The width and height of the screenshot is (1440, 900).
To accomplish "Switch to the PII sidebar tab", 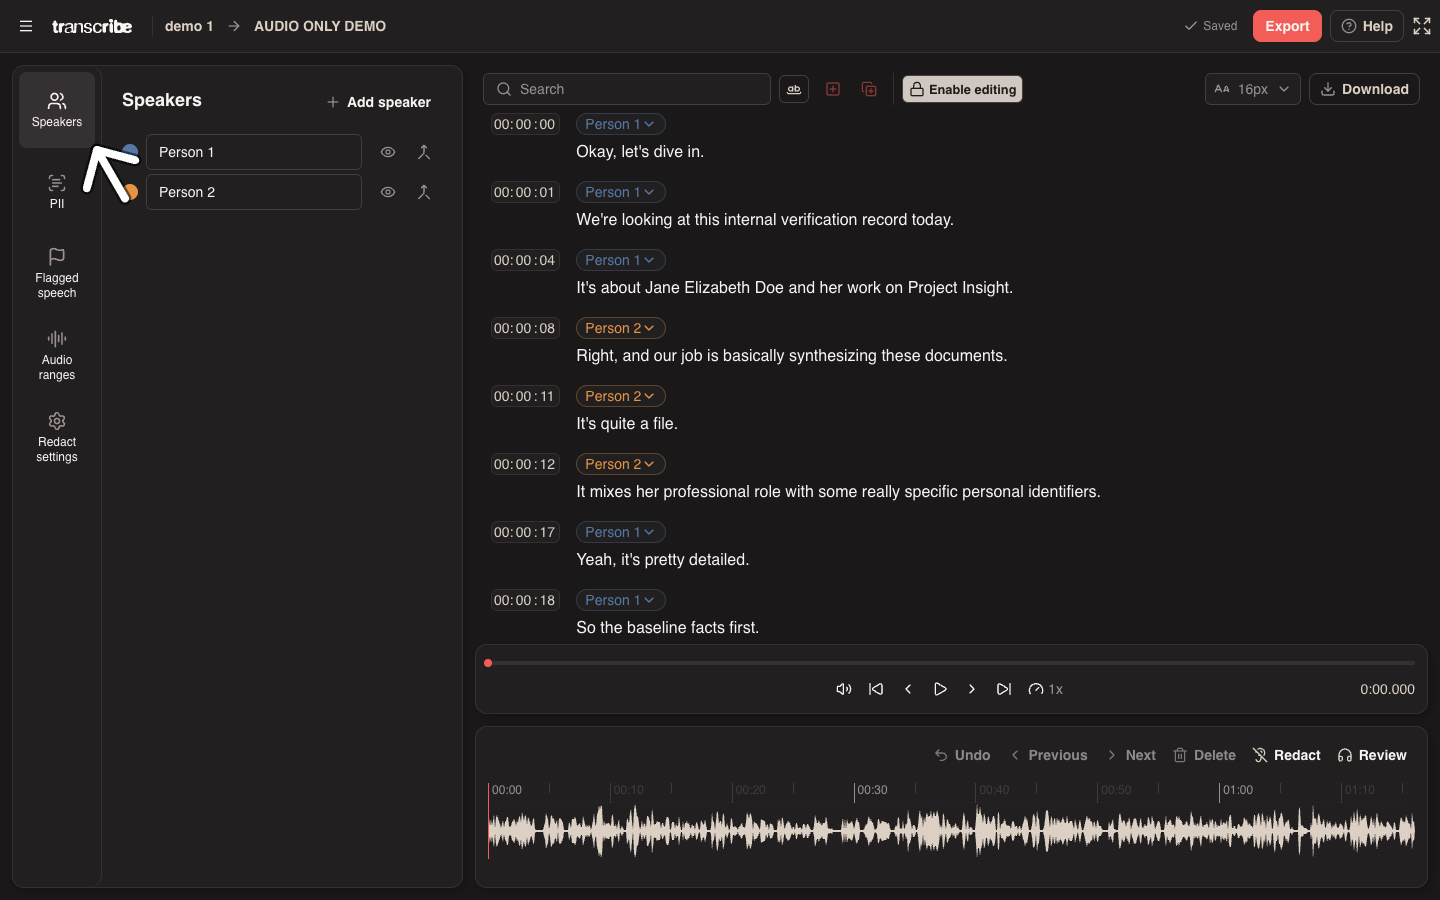I will (57, 191).
